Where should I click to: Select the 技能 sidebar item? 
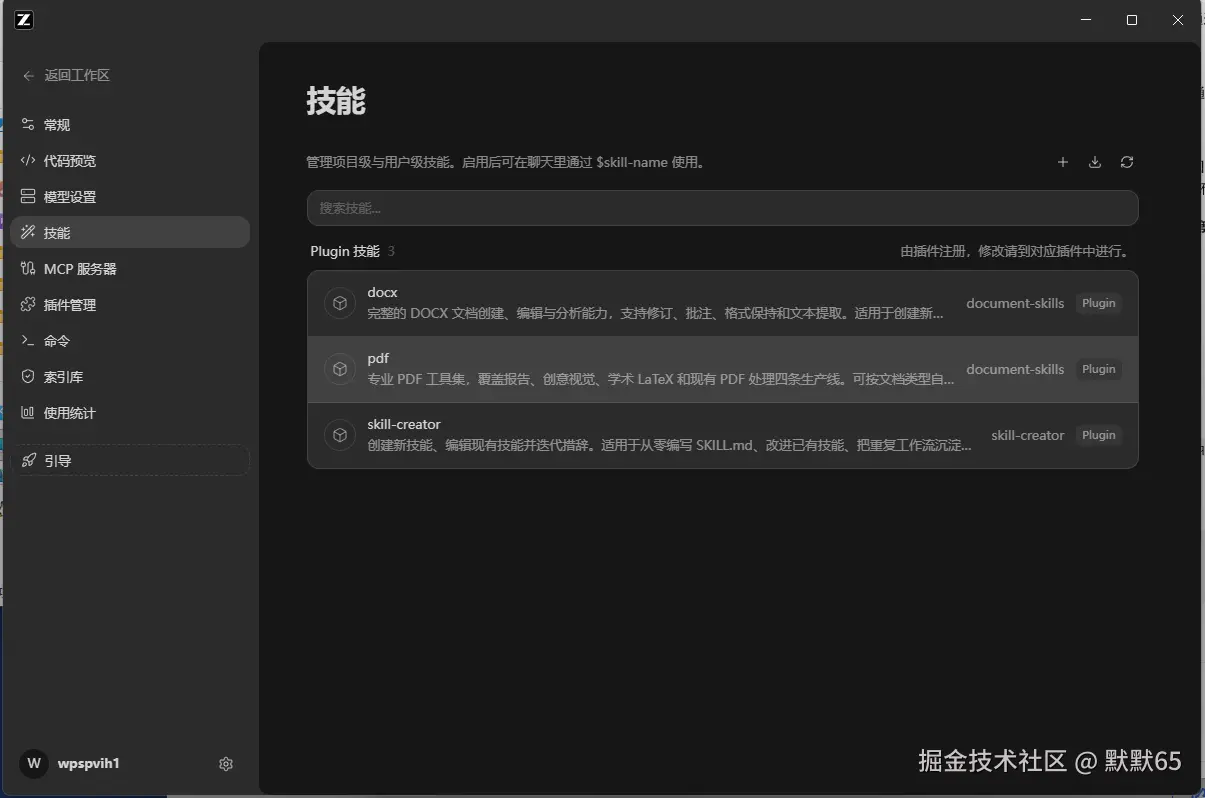(130, 233)
